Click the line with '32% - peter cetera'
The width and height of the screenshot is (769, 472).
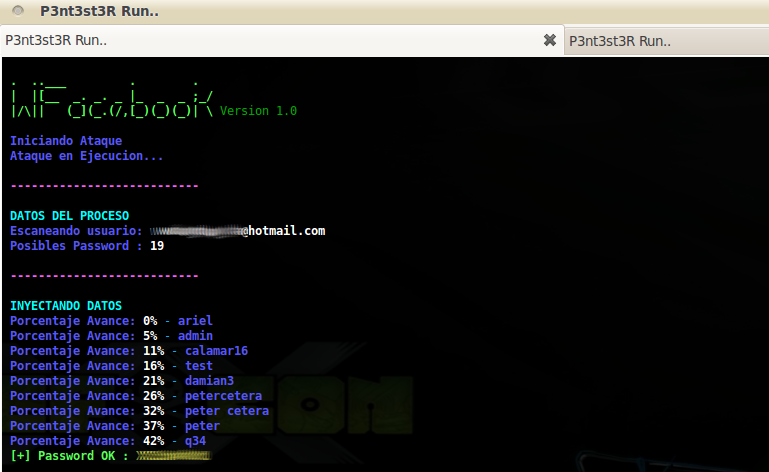point(139,411)
